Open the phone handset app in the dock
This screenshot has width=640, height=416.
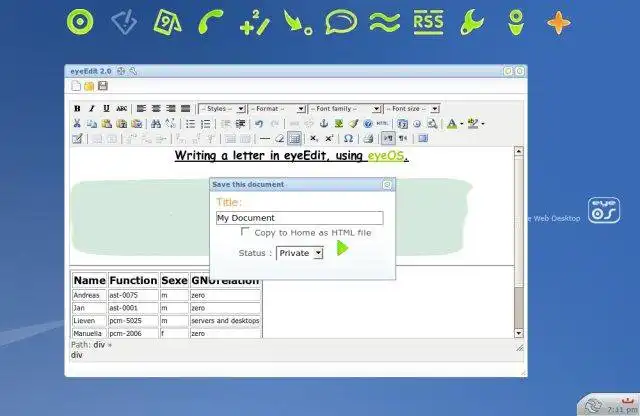coord(211,22)
